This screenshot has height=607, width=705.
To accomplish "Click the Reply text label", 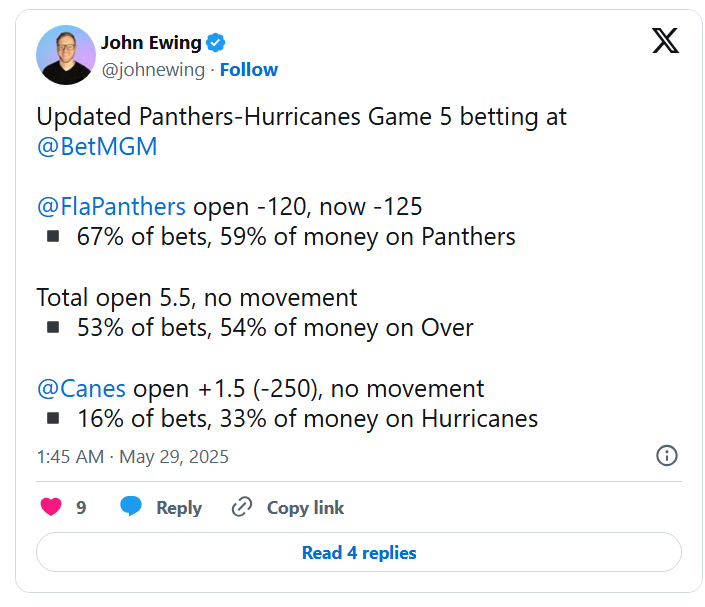I will coord(179,508).
